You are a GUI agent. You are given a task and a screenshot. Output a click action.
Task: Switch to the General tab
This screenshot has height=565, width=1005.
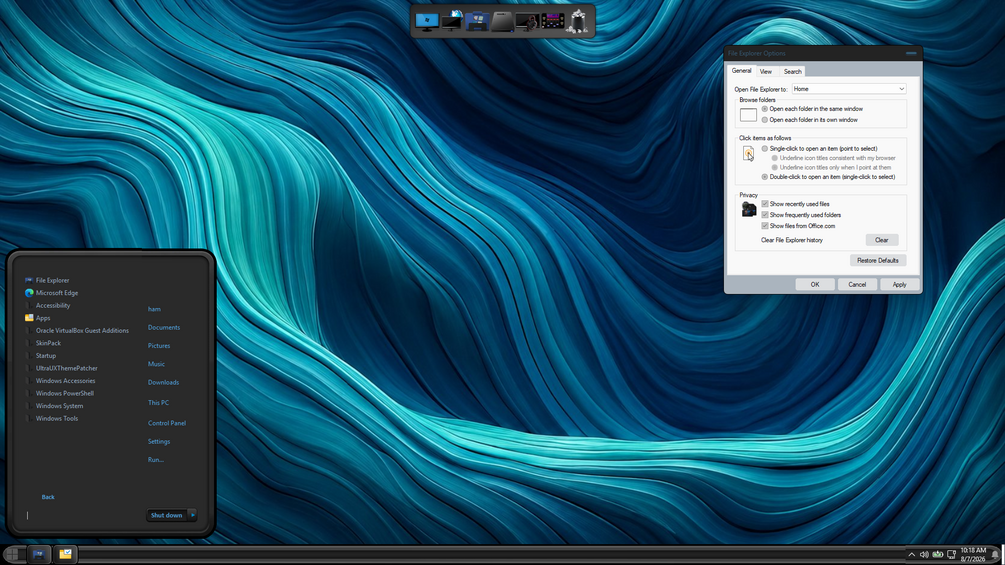742,70
